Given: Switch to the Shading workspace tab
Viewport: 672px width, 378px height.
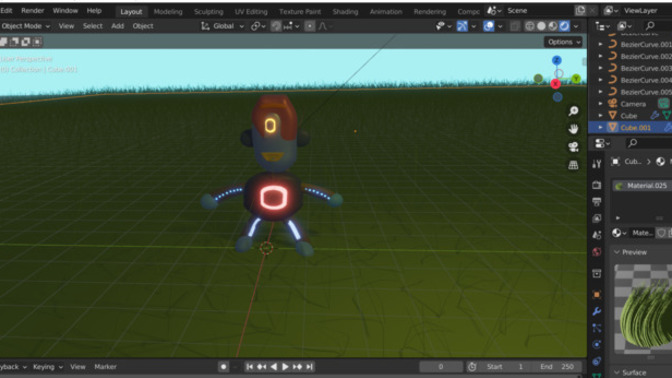Looking at the screenshot, I should [345, 12].
